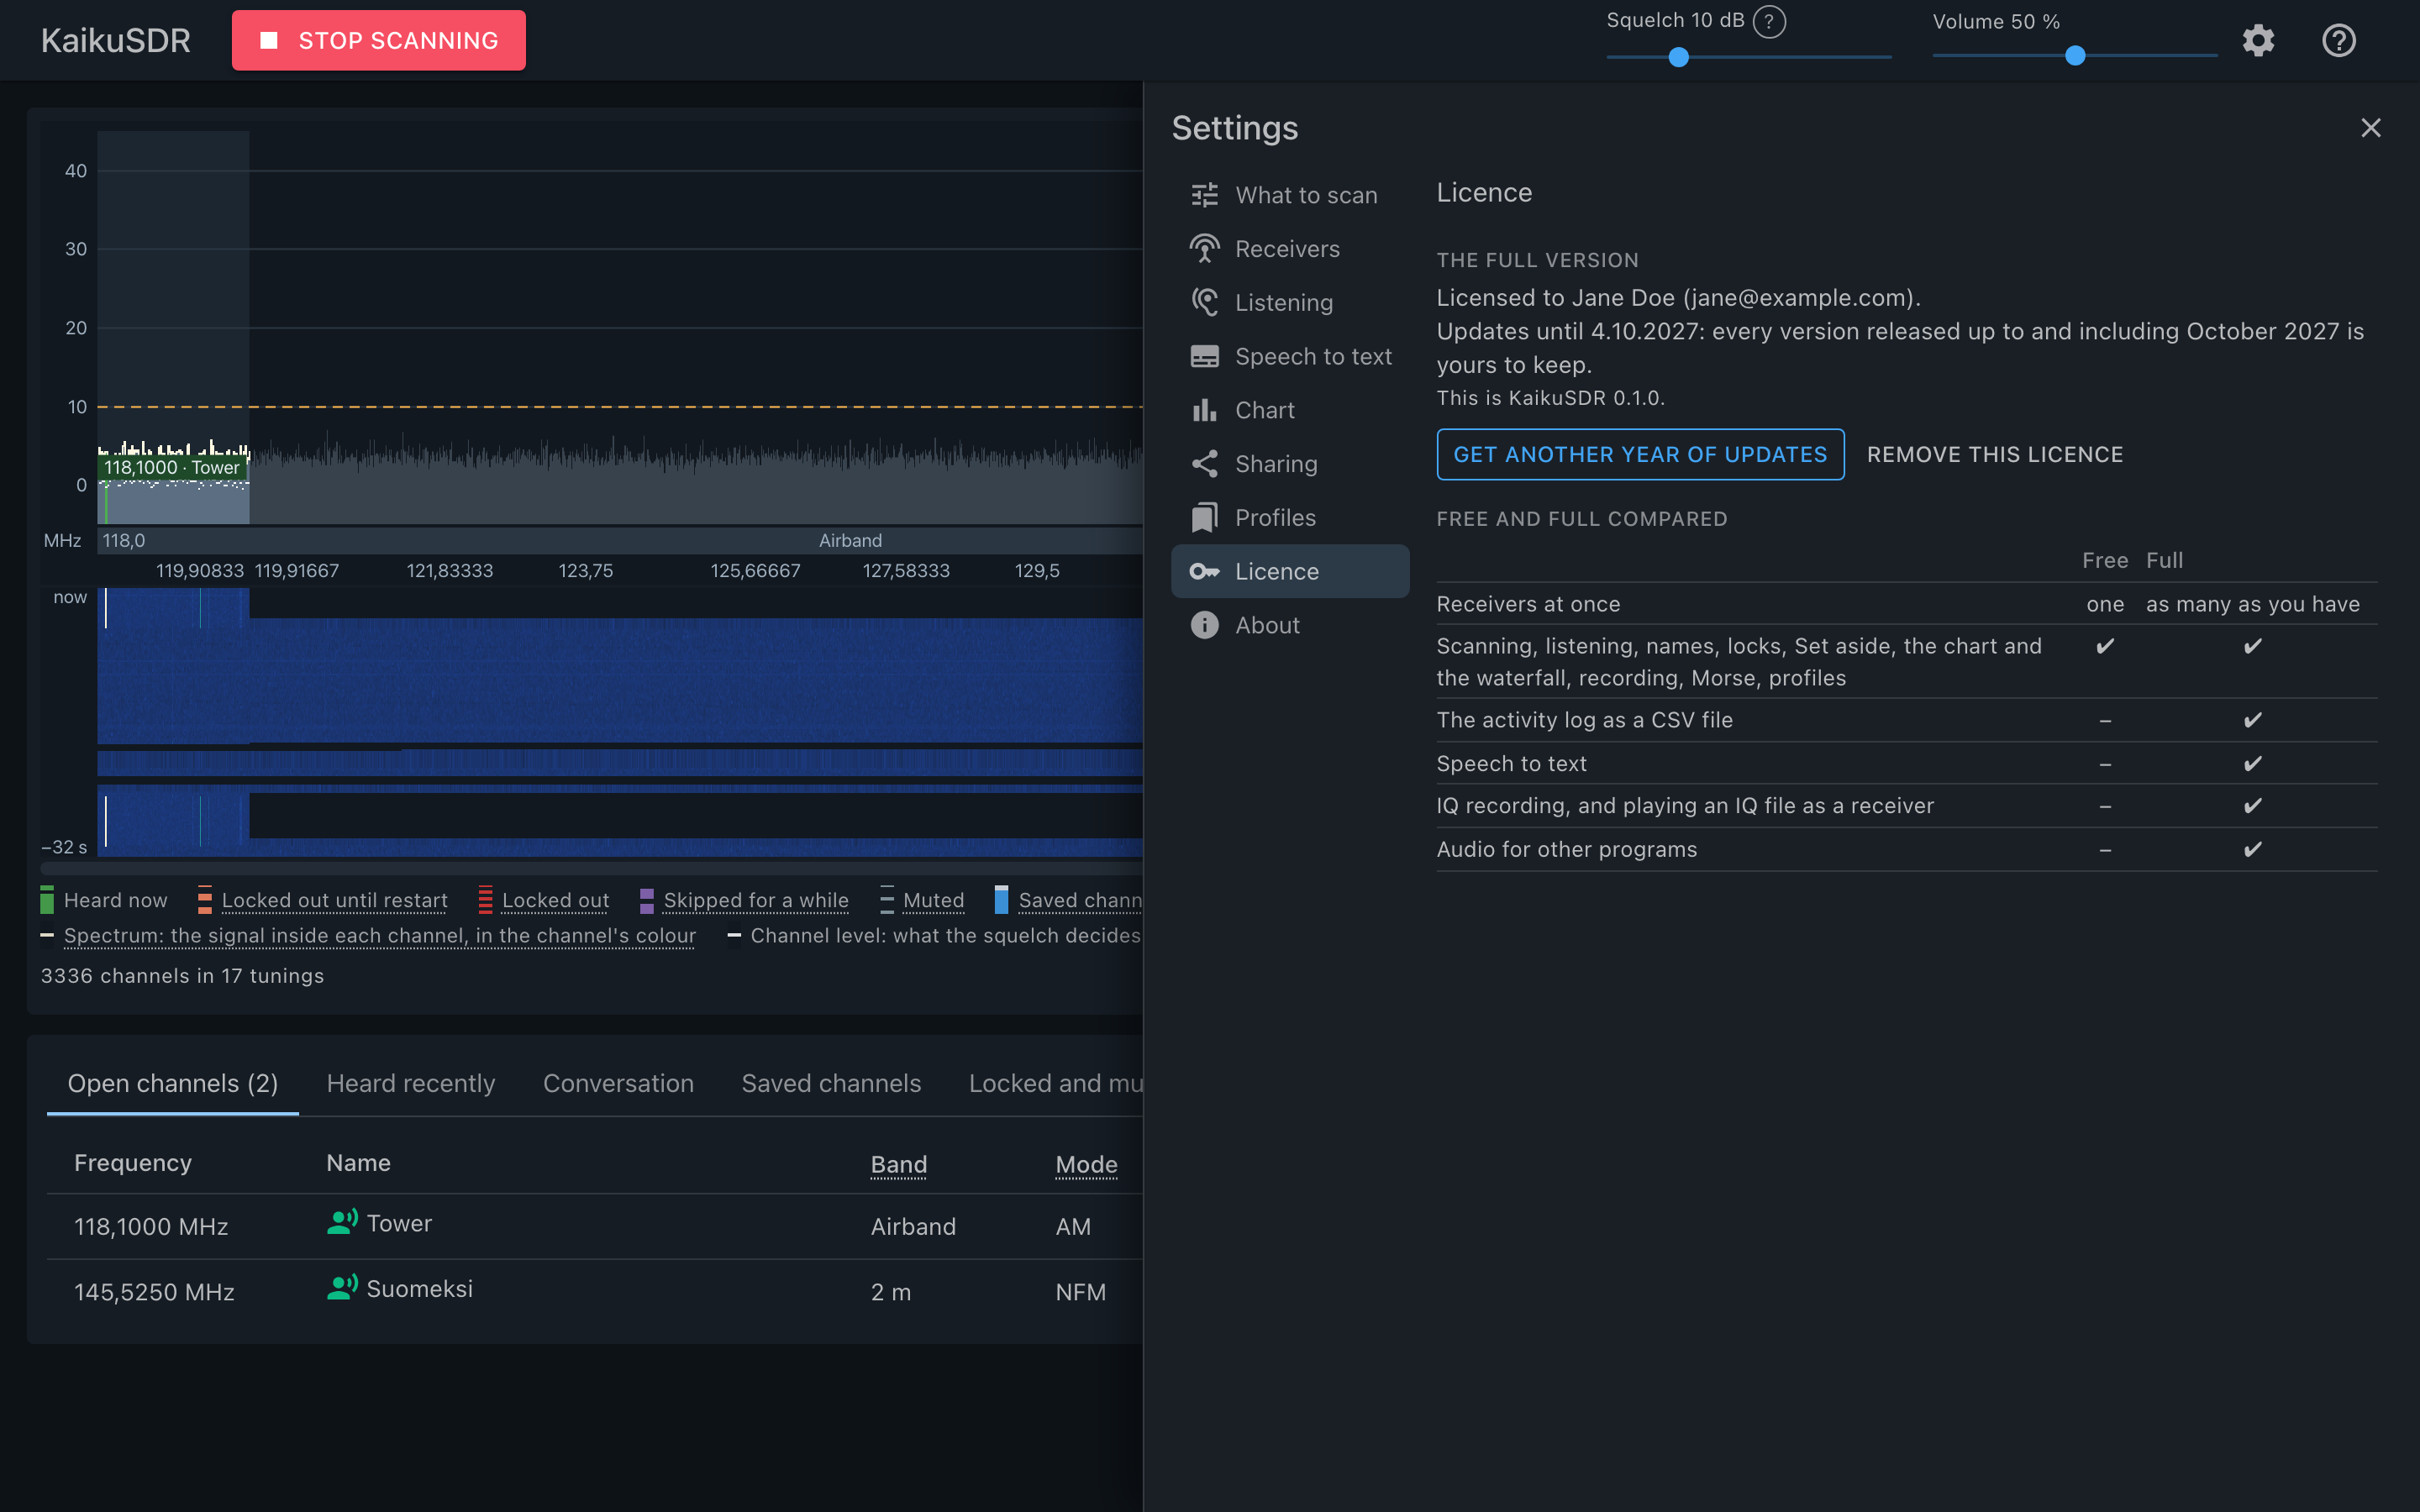Adjust the Squelch slider handle
The width and height of the screenshot is (2420, 1512).
click(x=1679, y=57)
